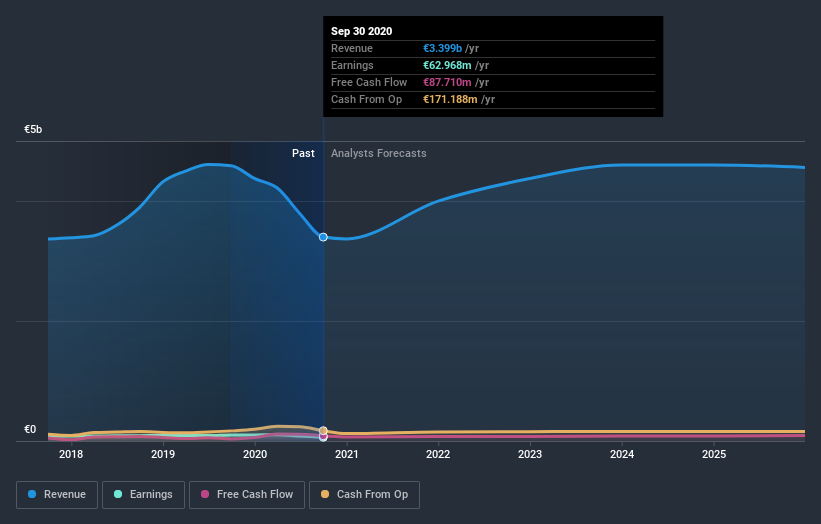Viewport: 821px width, 524px height.
Task: Toggle the Earnings legend series
Action: [143, 495]
